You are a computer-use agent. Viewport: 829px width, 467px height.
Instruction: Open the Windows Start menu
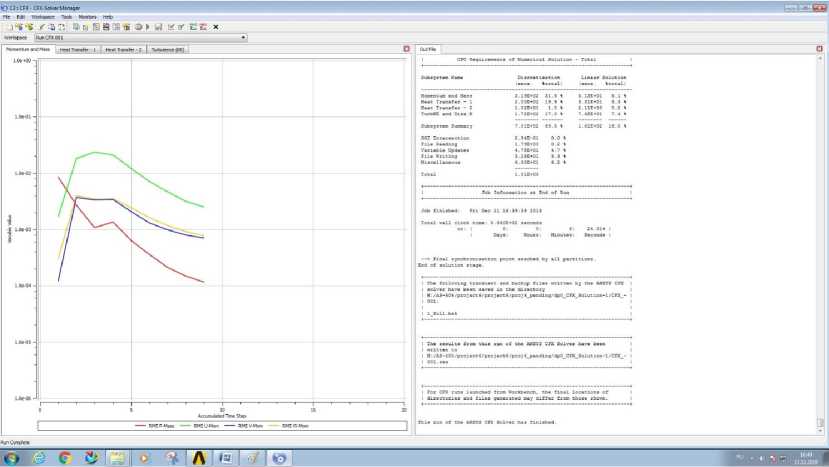[12, 457]
